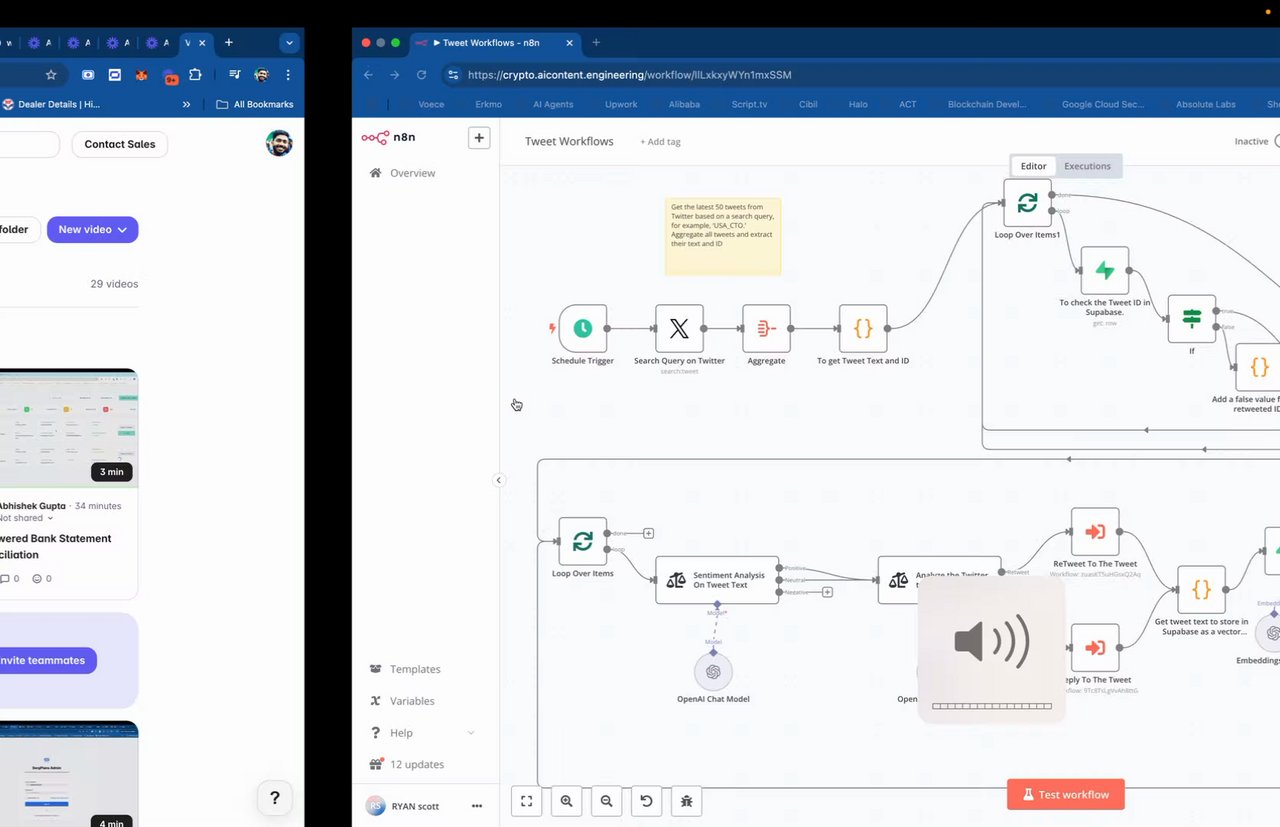This screenshot has height=827, width=1280.
Task: Select the yellow sticky note on canvas
Action: pos(723,237)
